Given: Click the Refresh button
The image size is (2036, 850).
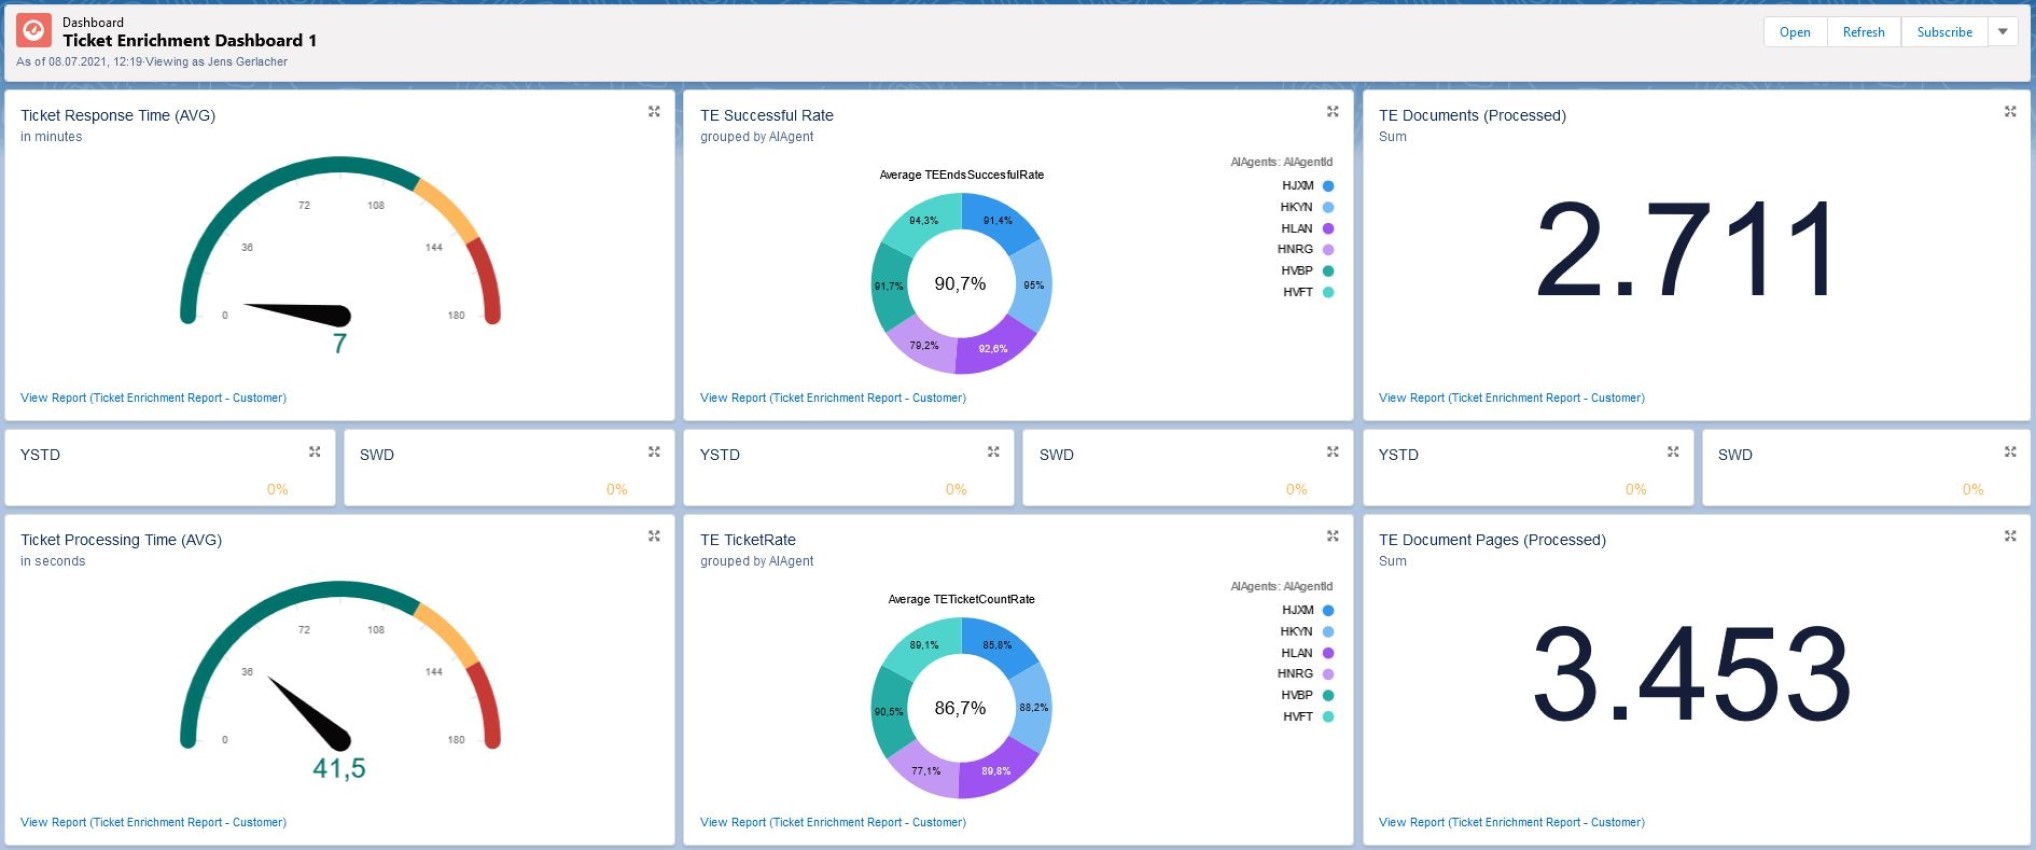Looking at the screenshot, I should click(x=1863, y=32).
